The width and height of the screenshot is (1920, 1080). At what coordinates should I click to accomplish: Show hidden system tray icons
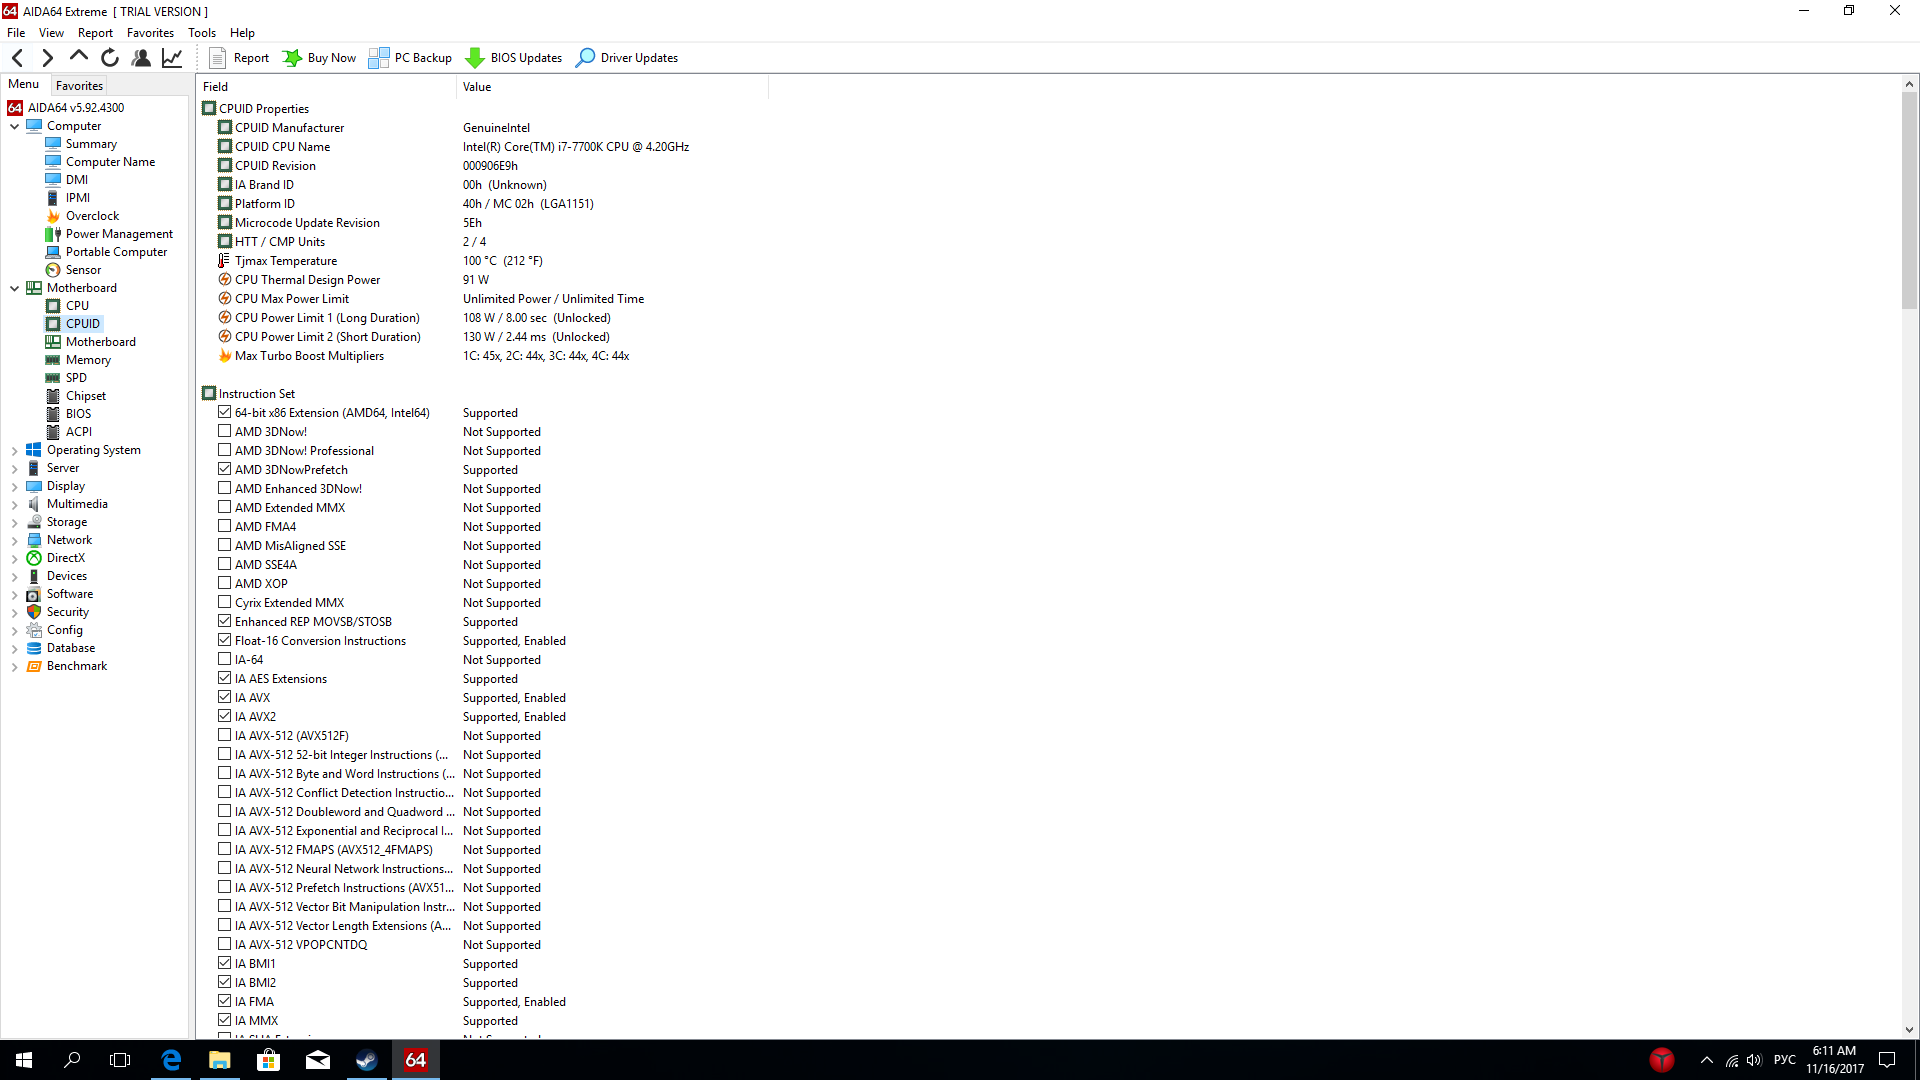(x=1706, y=1060)
